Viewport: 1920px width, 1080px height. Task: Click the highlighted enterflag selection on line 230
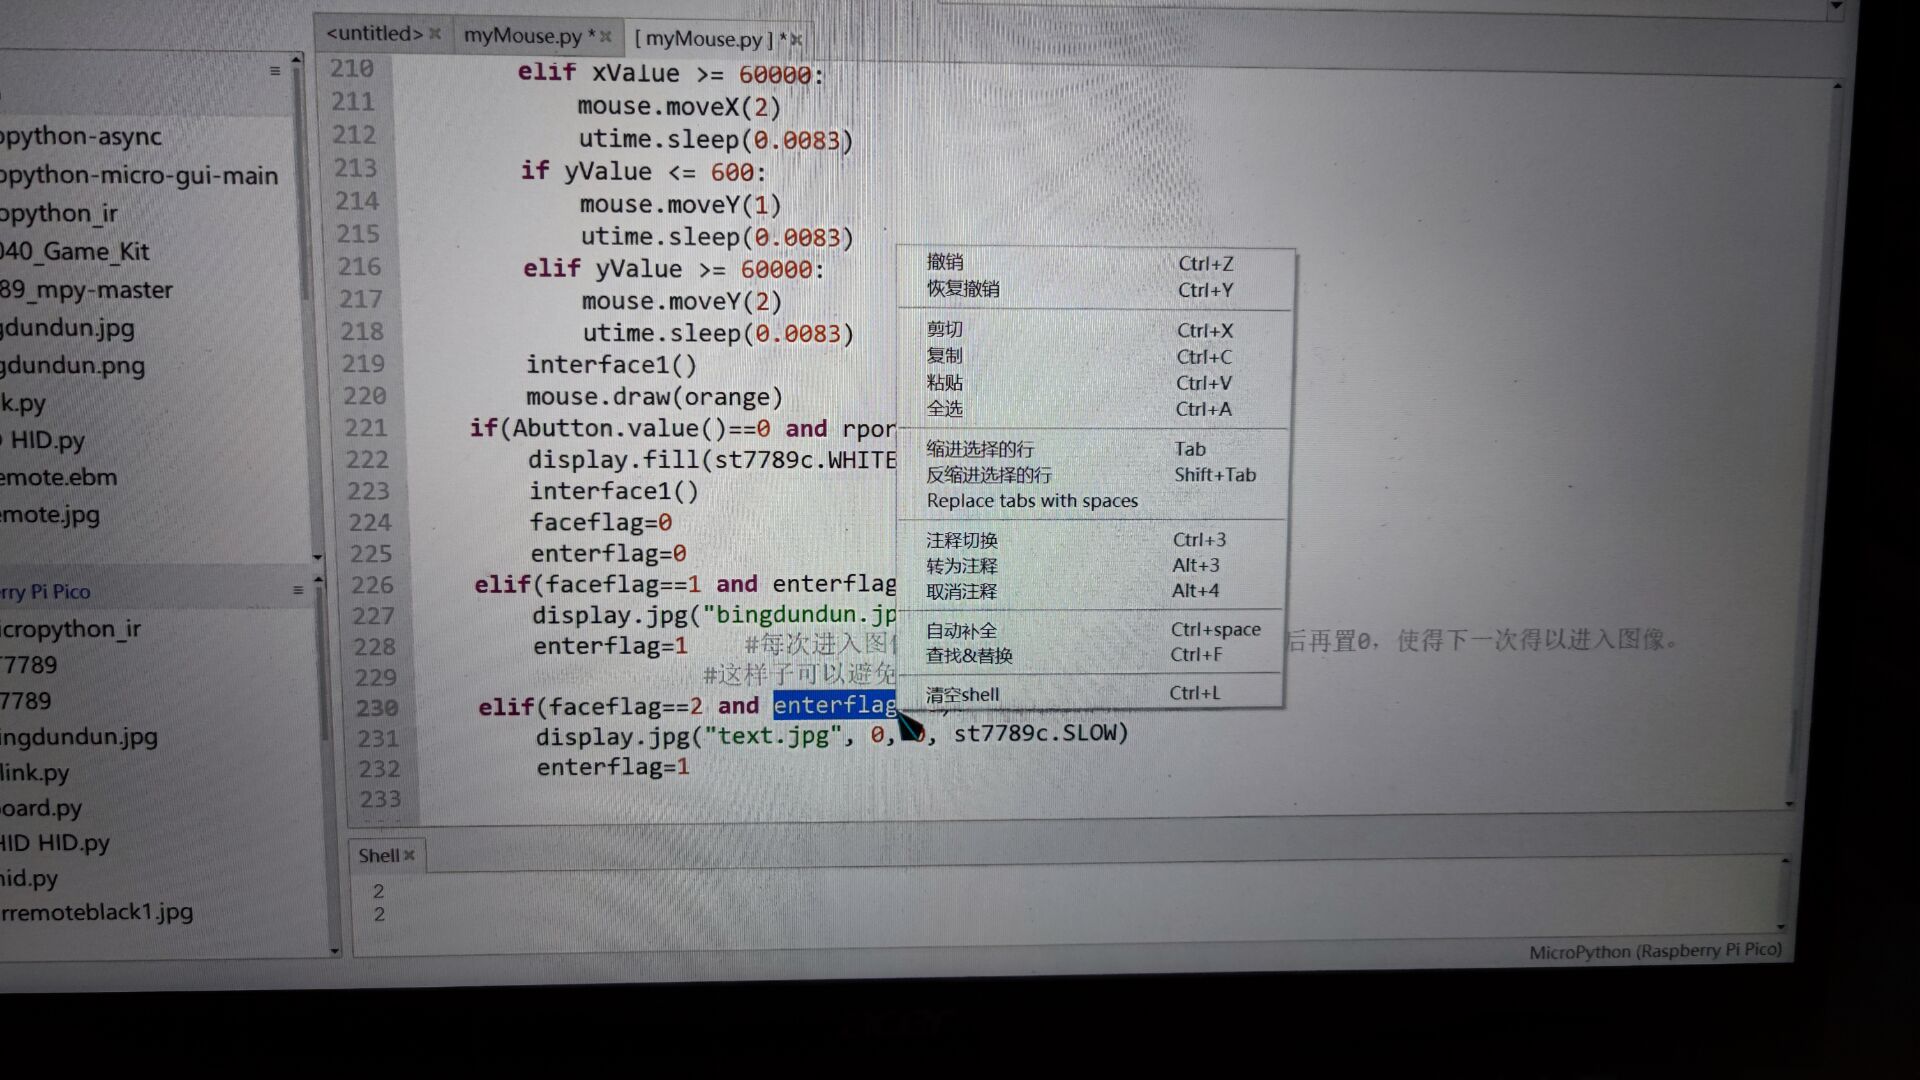click(x=835, y=705)
